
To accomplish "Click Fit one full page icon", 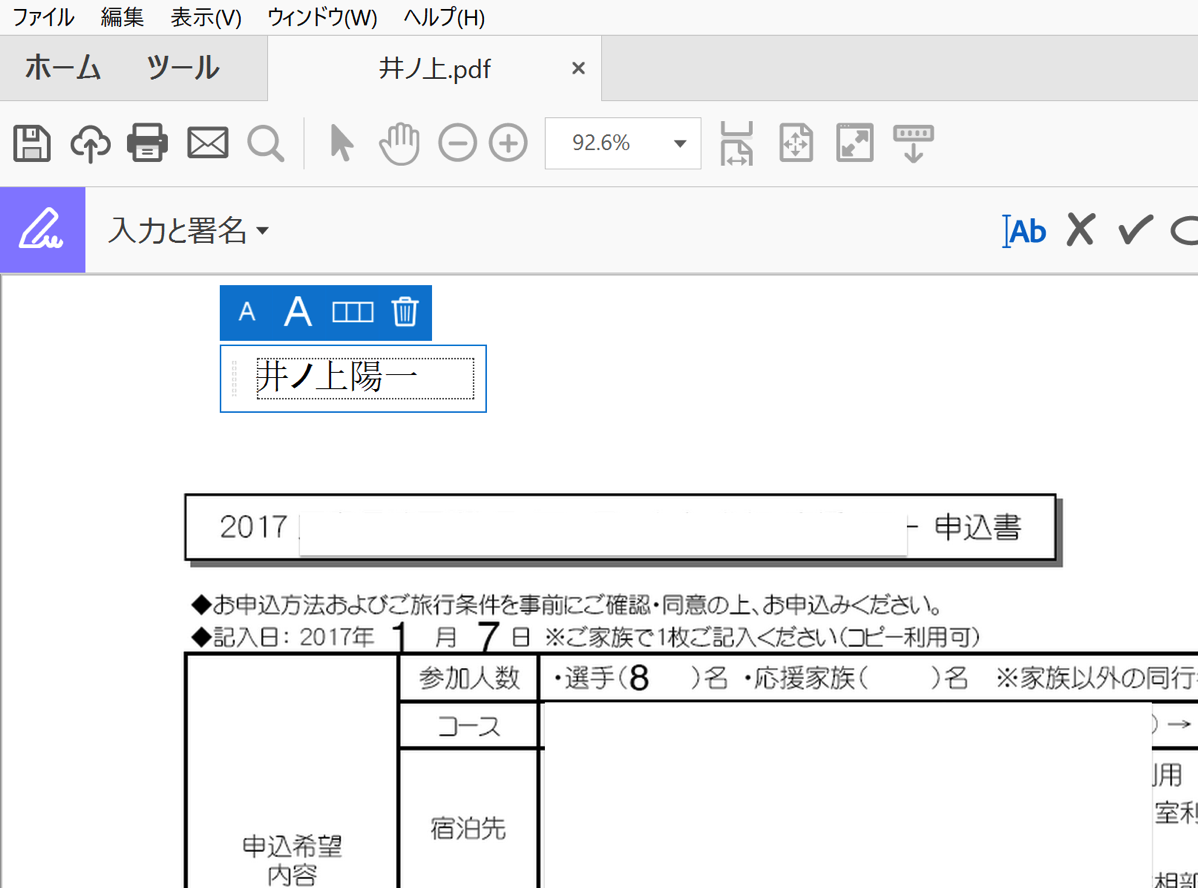I will [x=796, y=143].
